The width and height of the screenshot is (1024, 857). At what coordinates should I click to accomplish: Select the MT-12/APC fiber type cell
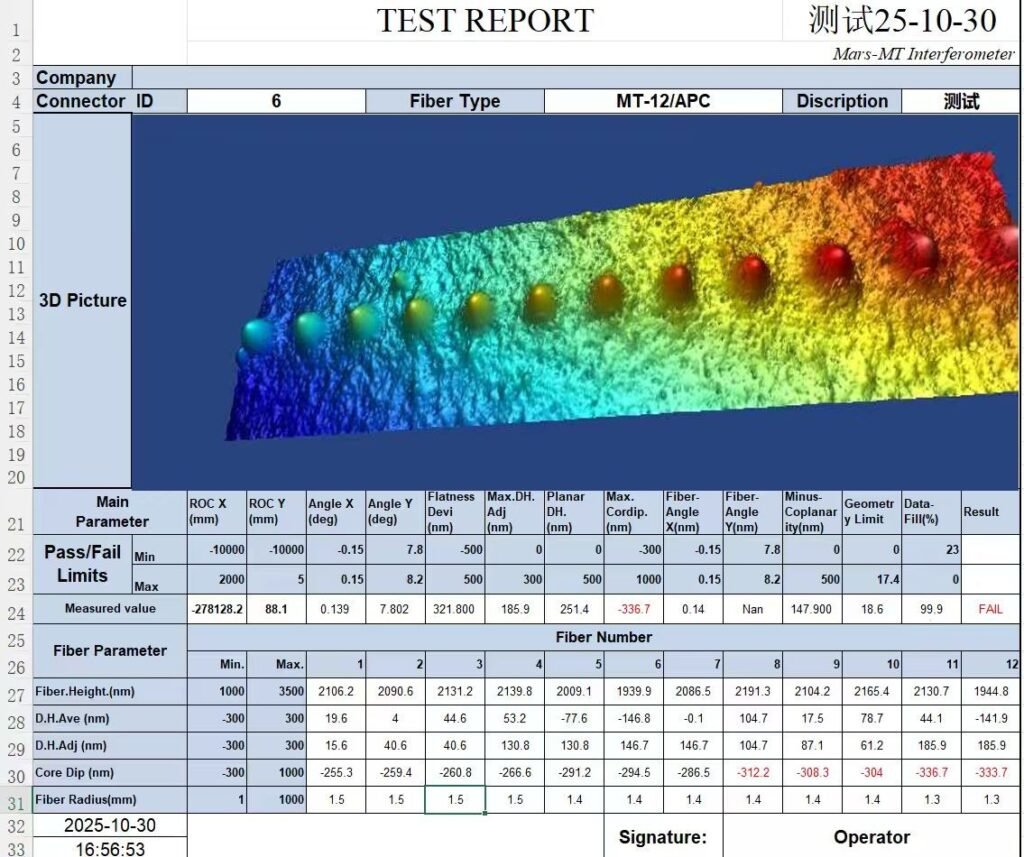point(662,101)
